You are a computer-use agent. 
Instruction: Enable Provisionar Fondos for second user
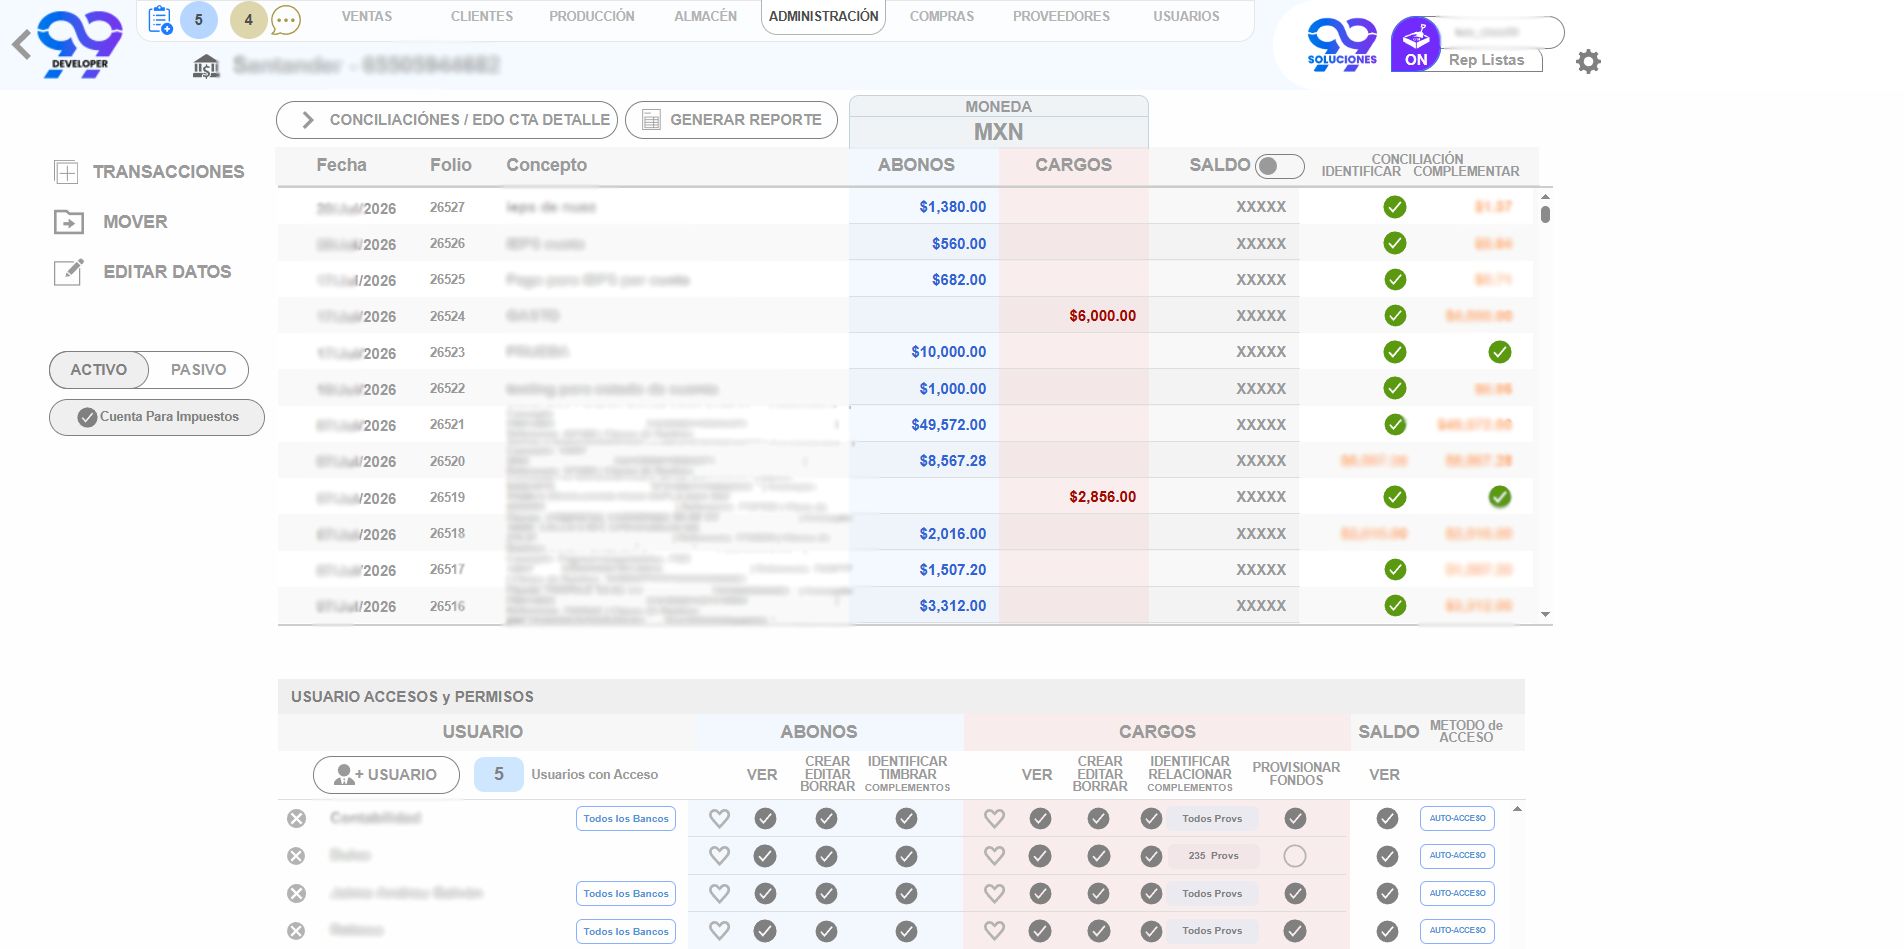pyautogui.click(x=1295, y=856)
